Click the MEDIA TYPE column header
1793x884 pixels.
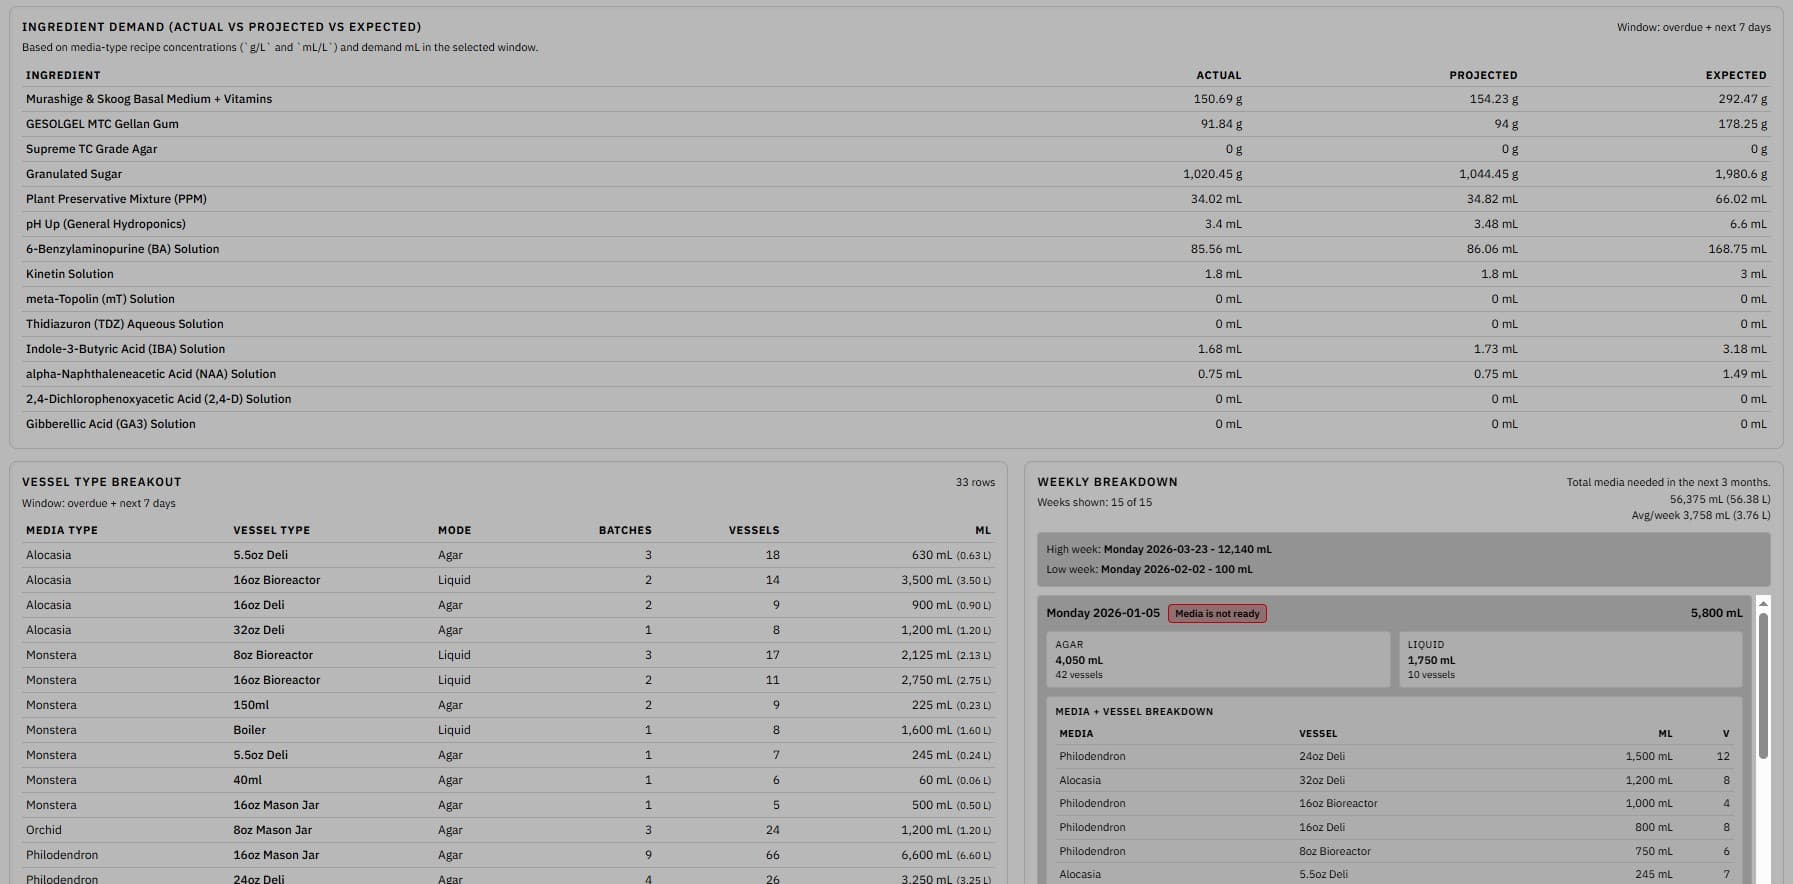click(62, 530)
